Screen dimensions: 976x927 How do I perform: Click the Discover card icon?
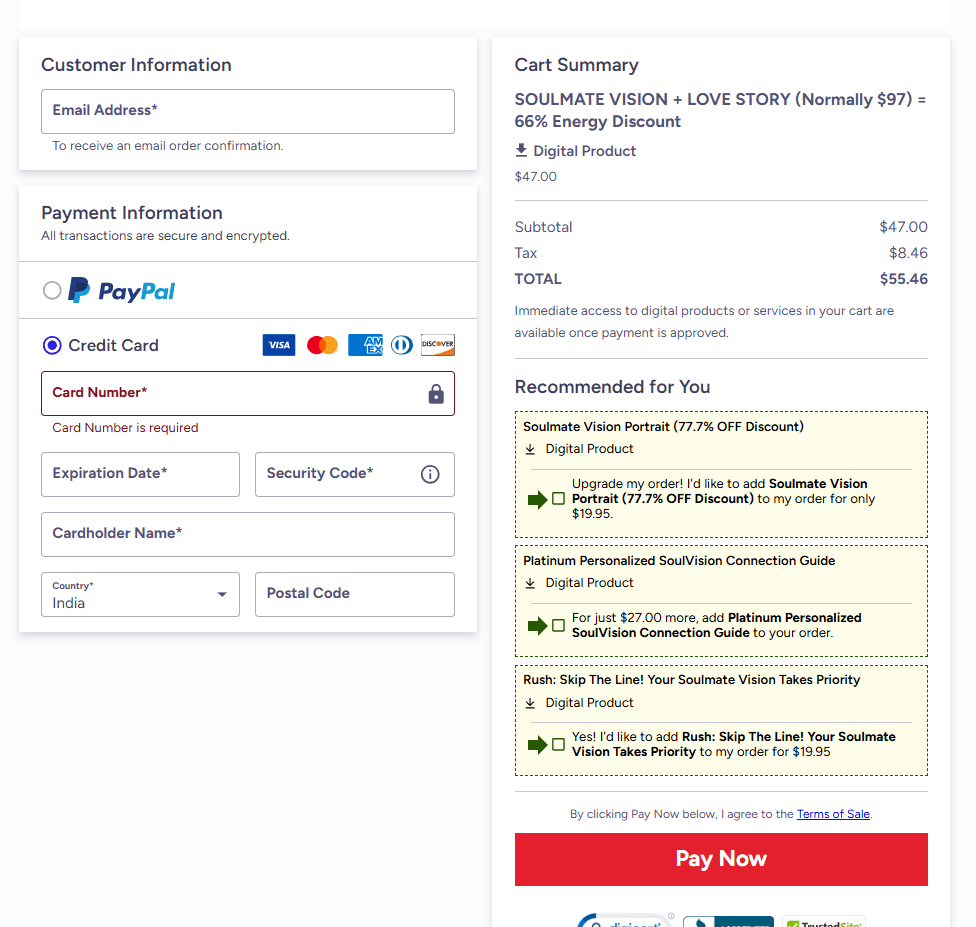[438, 345]
